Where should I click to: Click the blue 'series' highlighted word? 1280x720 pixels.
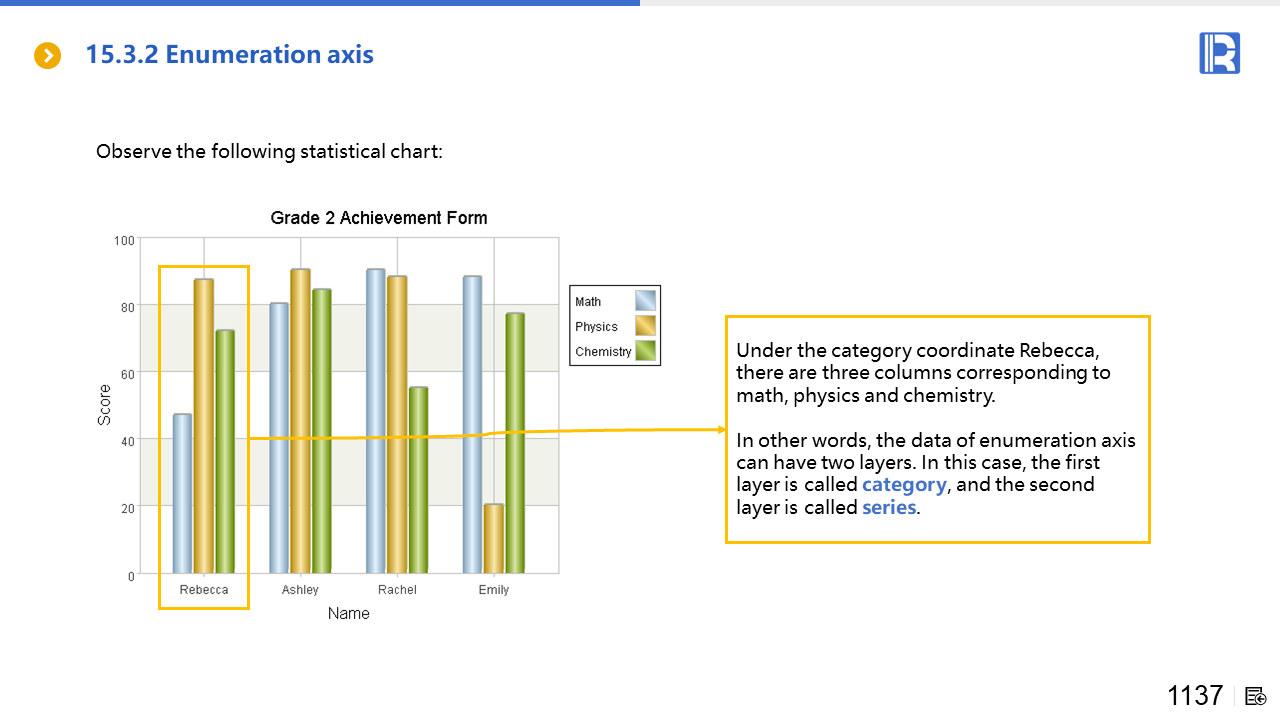pos(889,507)
